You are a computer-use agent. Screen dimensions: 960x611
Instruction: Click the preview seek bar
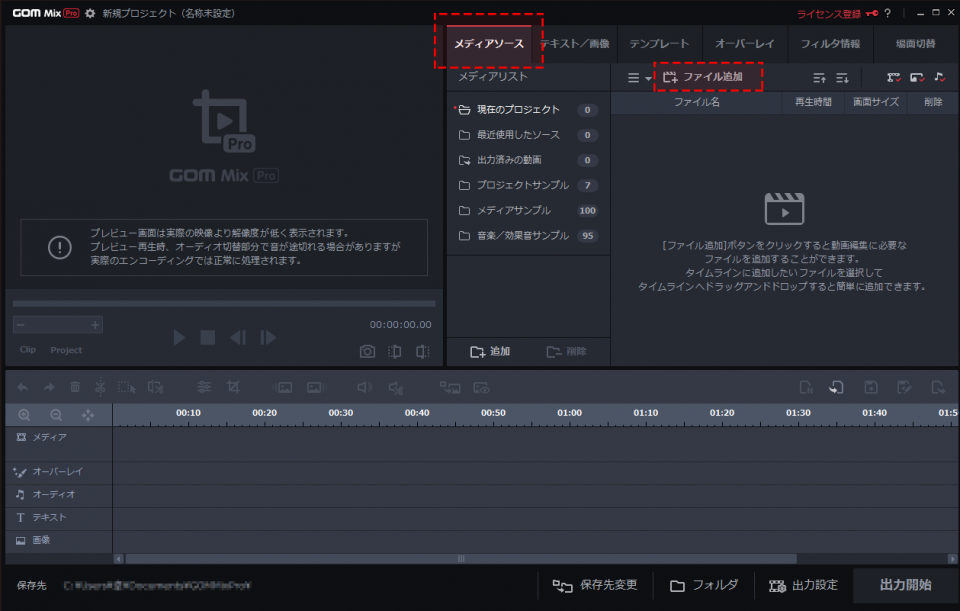224,304
